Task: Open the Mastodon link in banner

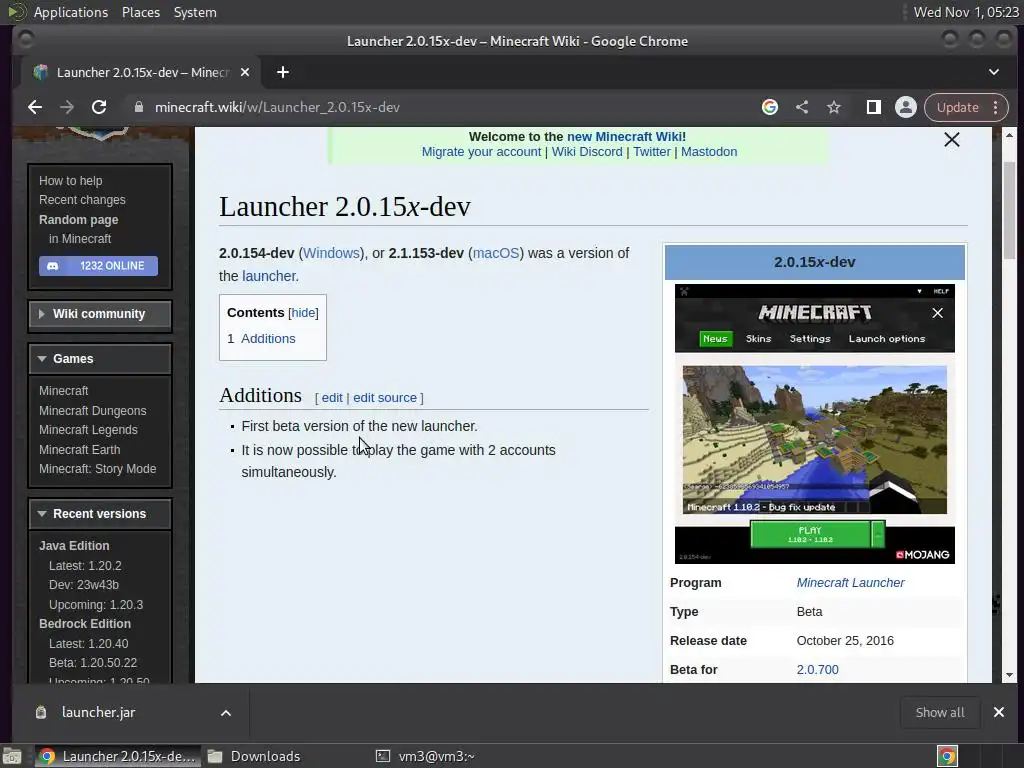Action: (x=709, y=152)
